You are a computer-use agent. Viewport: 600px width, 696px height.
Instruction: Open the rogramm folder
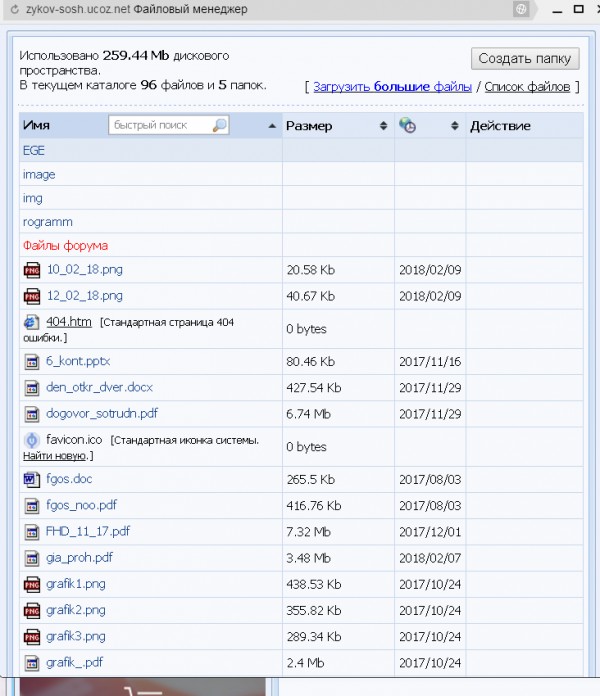47,222
